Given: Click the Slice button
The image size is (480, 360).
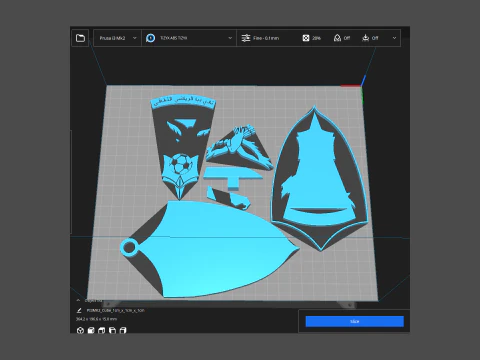Looking at the screenshot, I should coord(355,321).
